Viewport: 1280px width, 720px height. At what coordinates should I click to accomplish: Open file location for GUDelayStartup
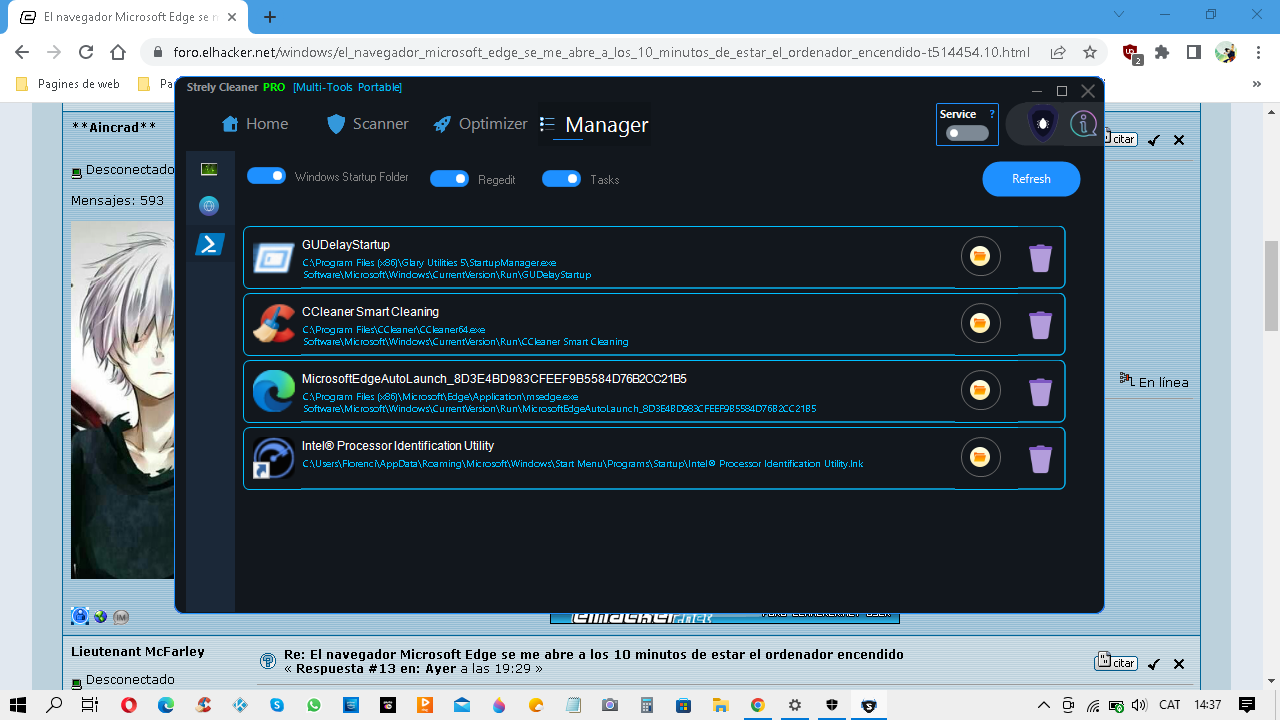tap(980, 257)
